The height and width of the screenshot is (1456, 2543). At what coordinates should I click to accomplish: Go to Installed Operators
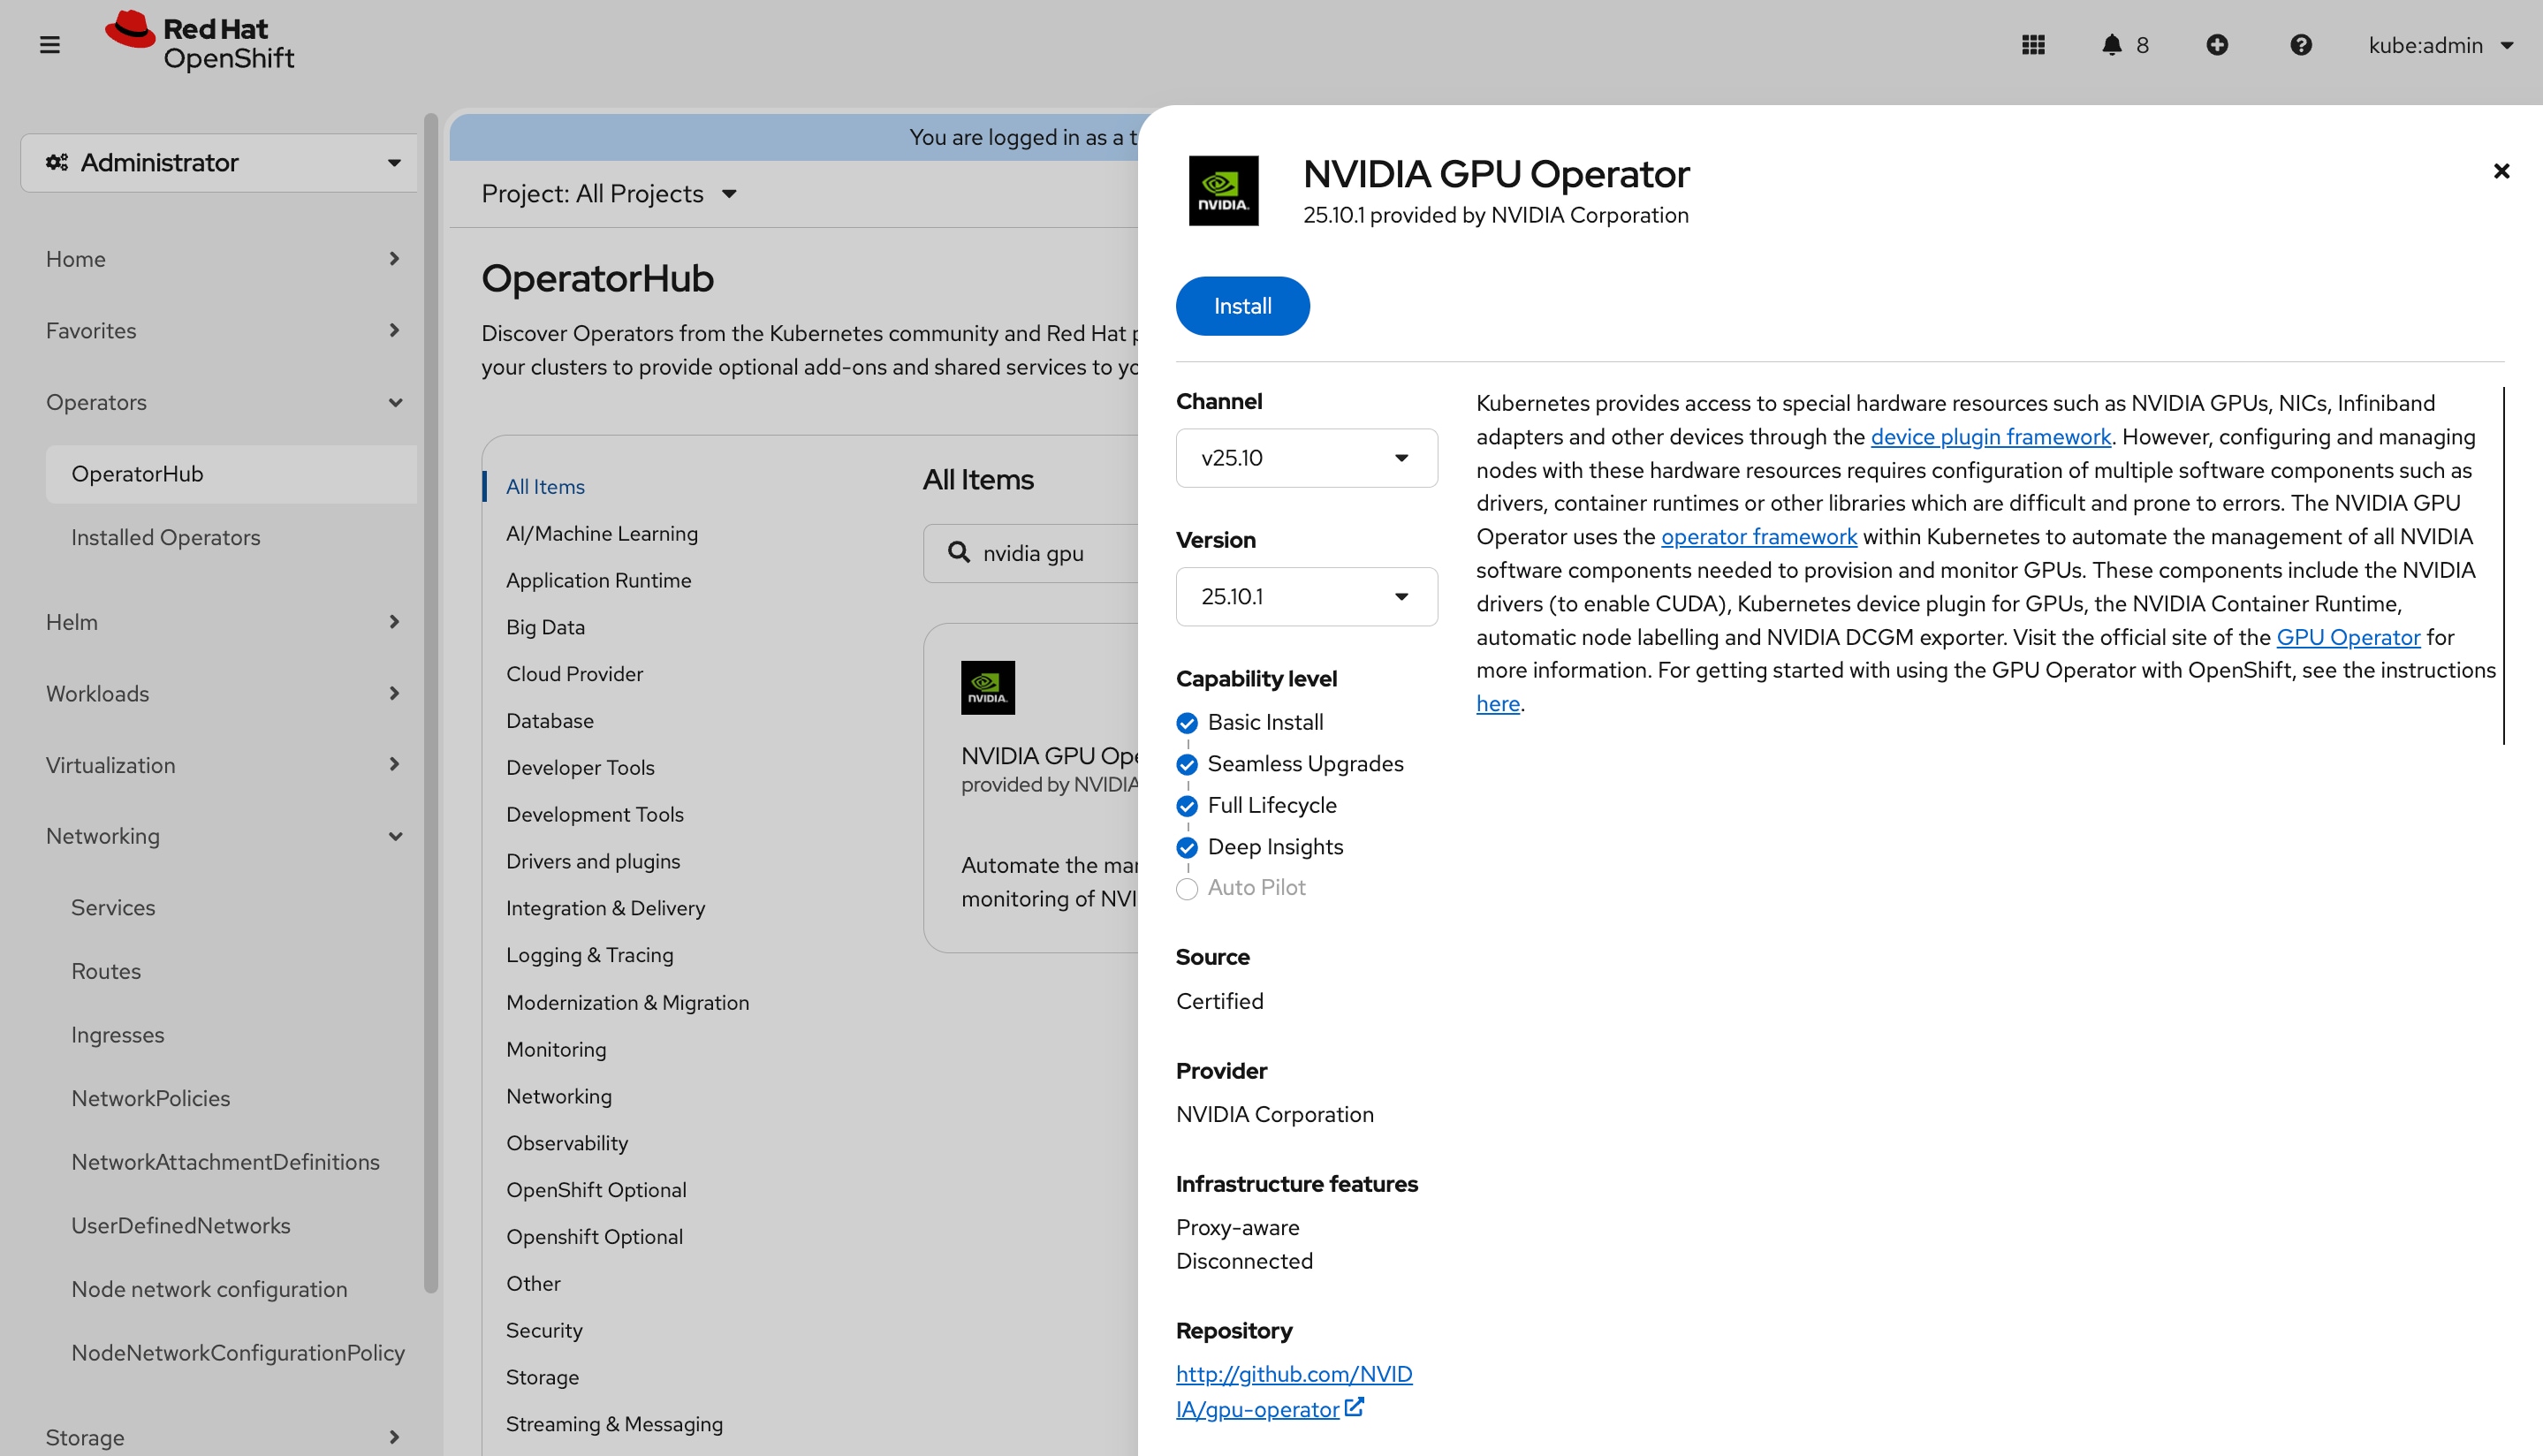pyautogui.click(x=166, y=537)
